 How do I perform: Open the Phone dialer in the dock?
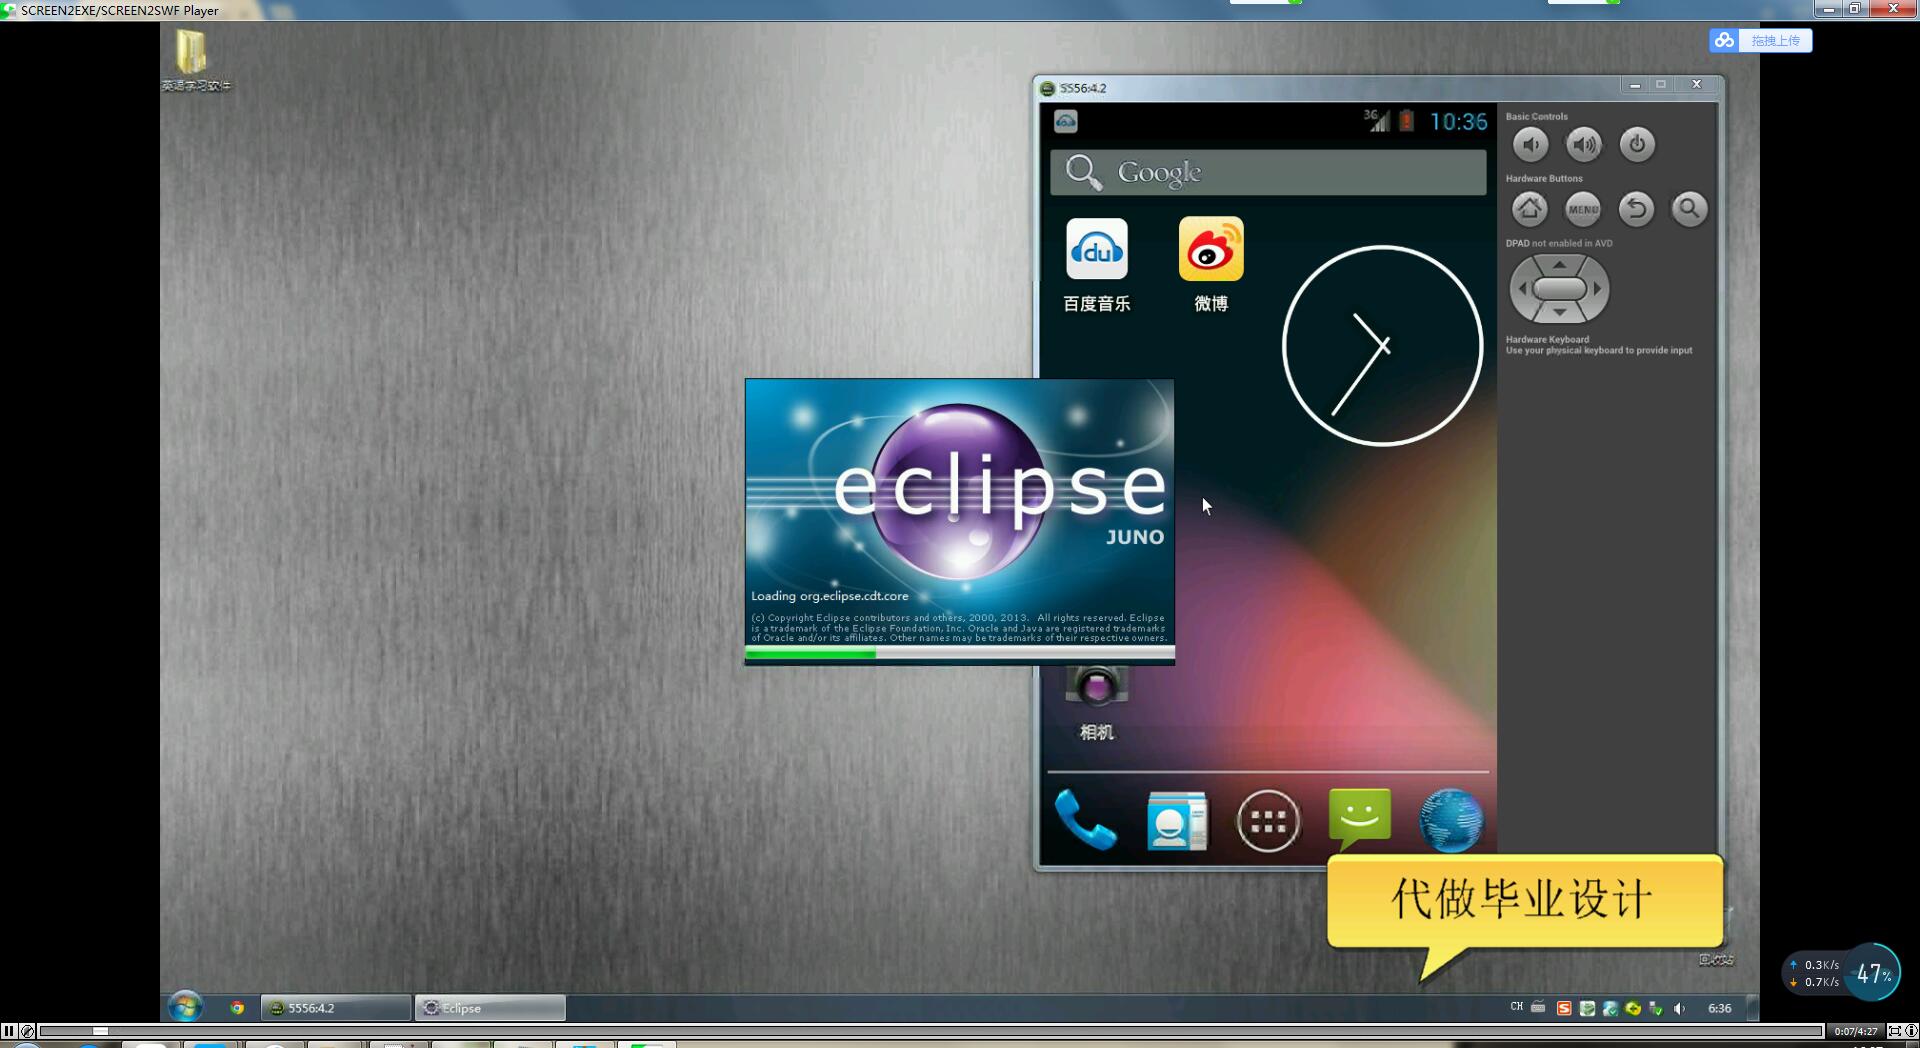point(1086,820)
